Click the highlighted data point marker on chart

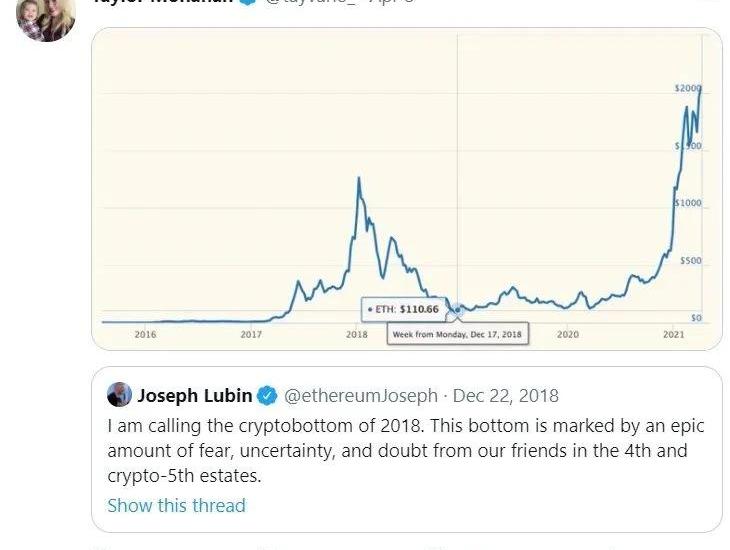(x=457, y=310)
